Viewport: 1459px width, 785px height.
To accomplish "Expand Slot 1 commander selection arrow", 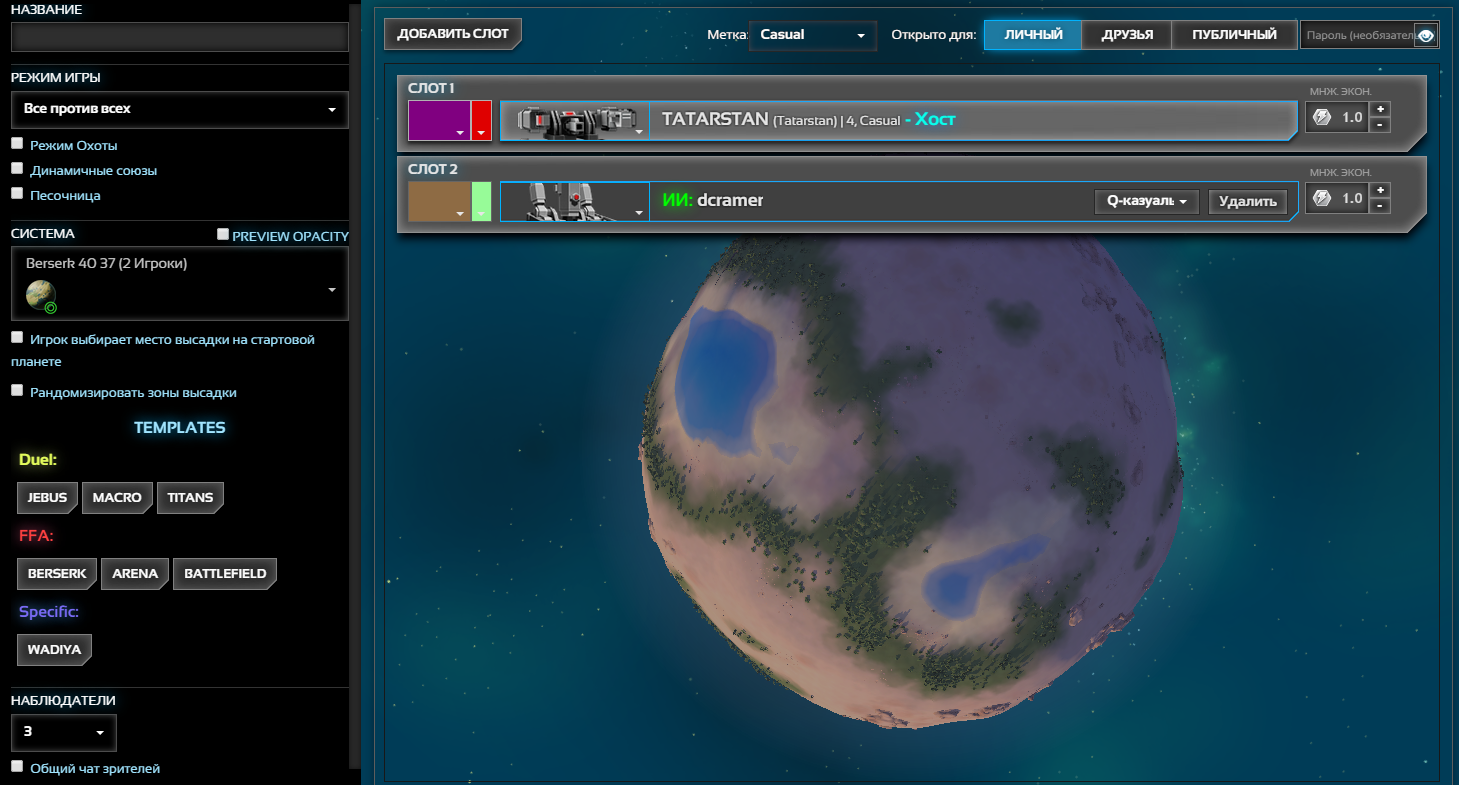I will (x=639, y=130).
